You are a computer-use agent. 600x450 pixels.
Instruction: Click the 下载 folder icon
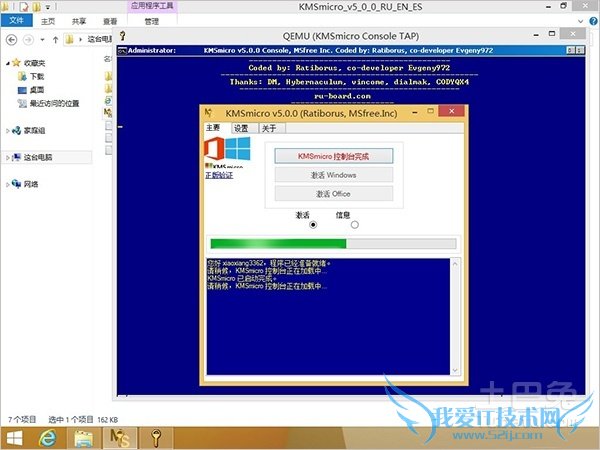23,77
